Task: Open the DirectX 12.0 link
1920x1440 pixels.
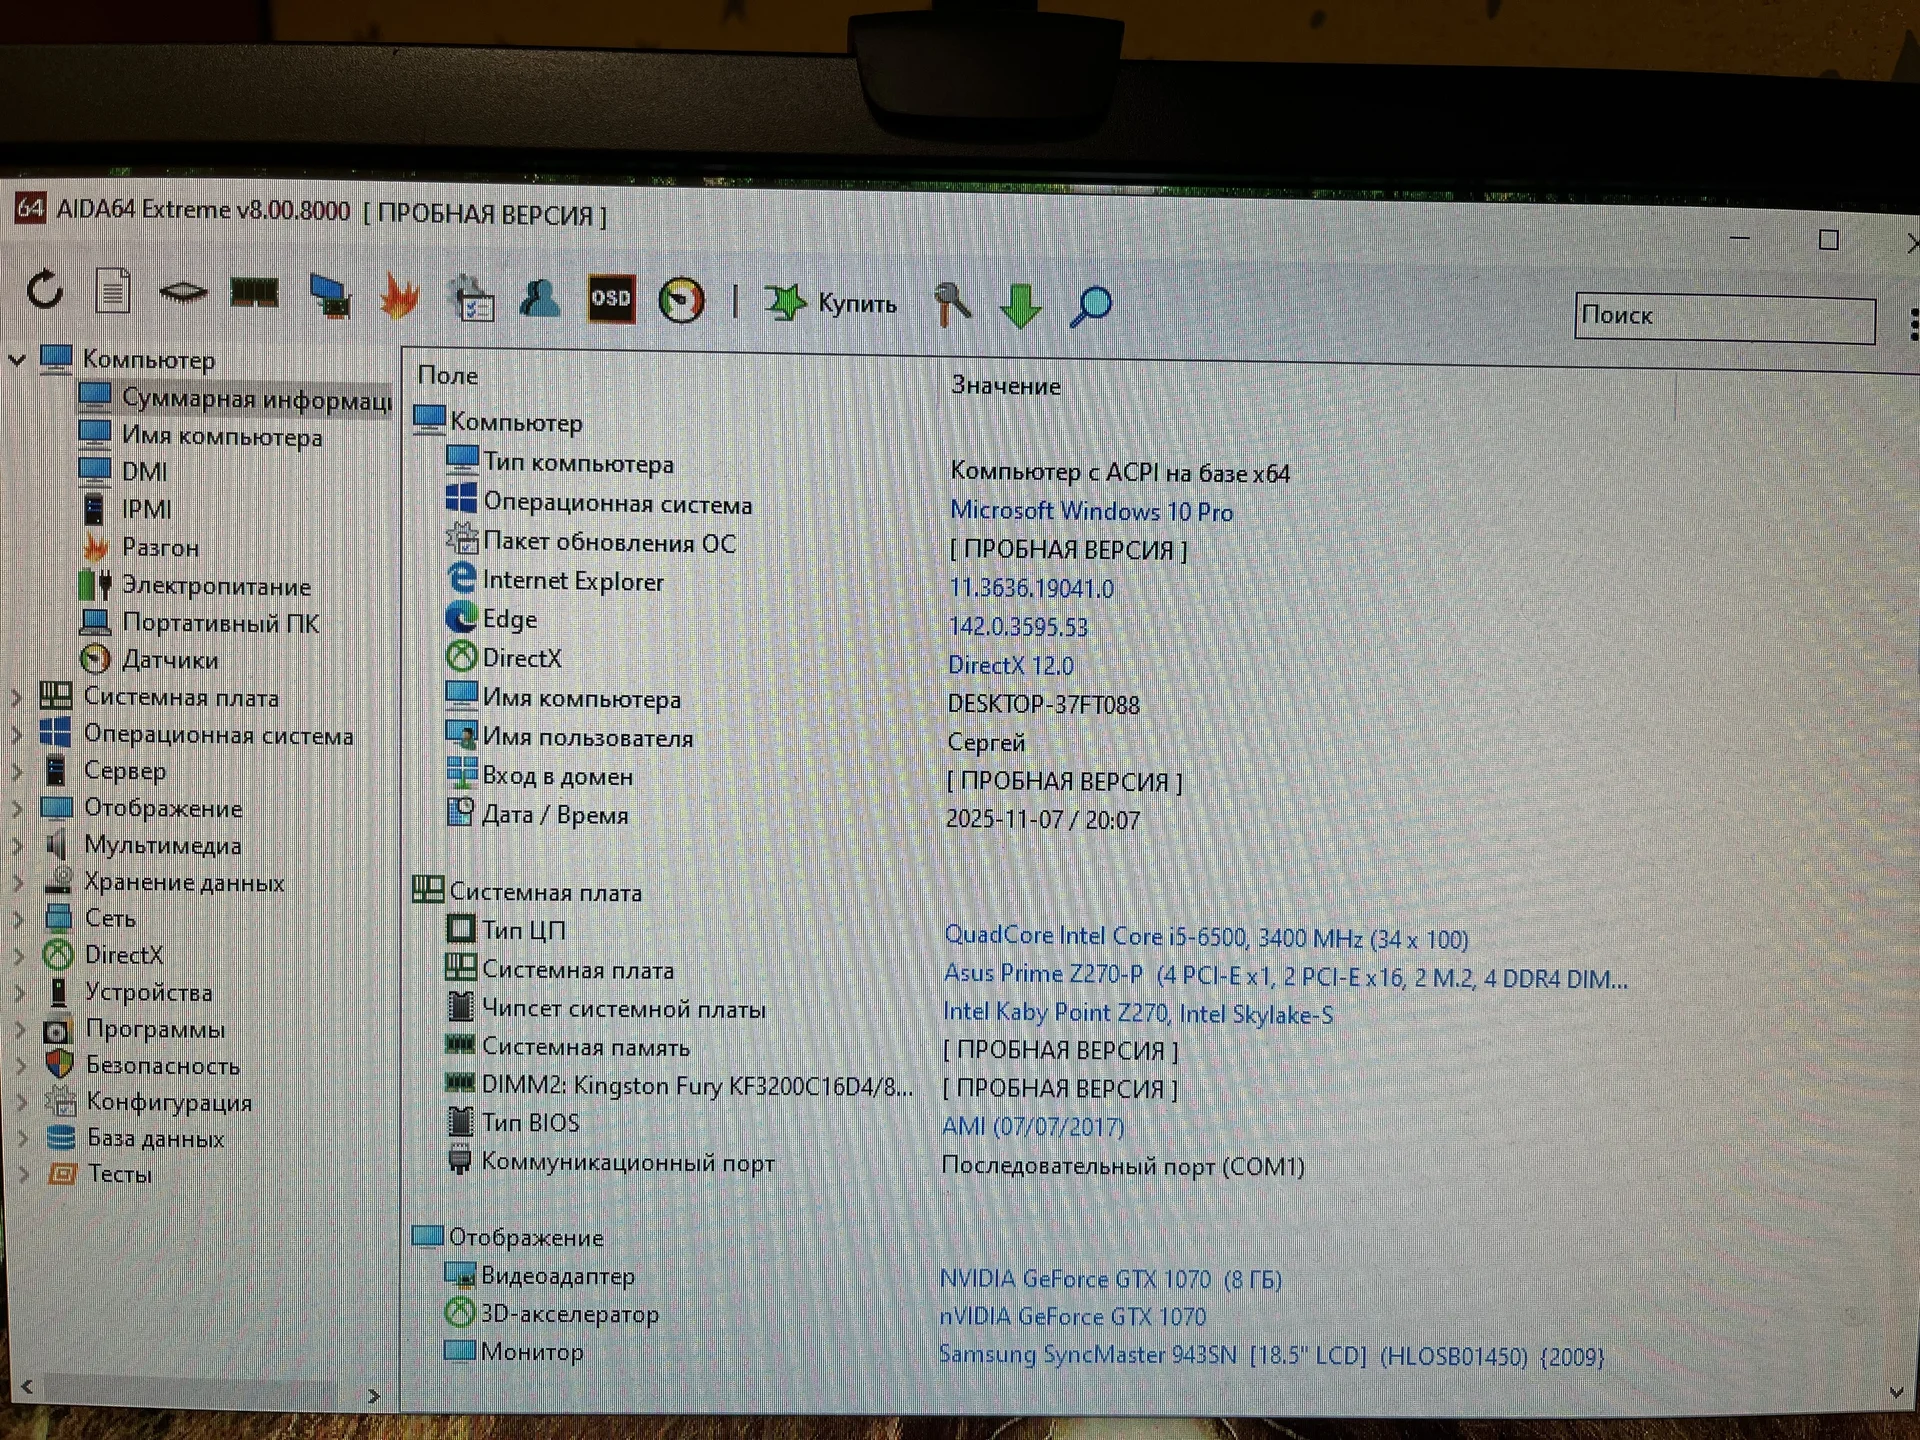Action: 1011,665
